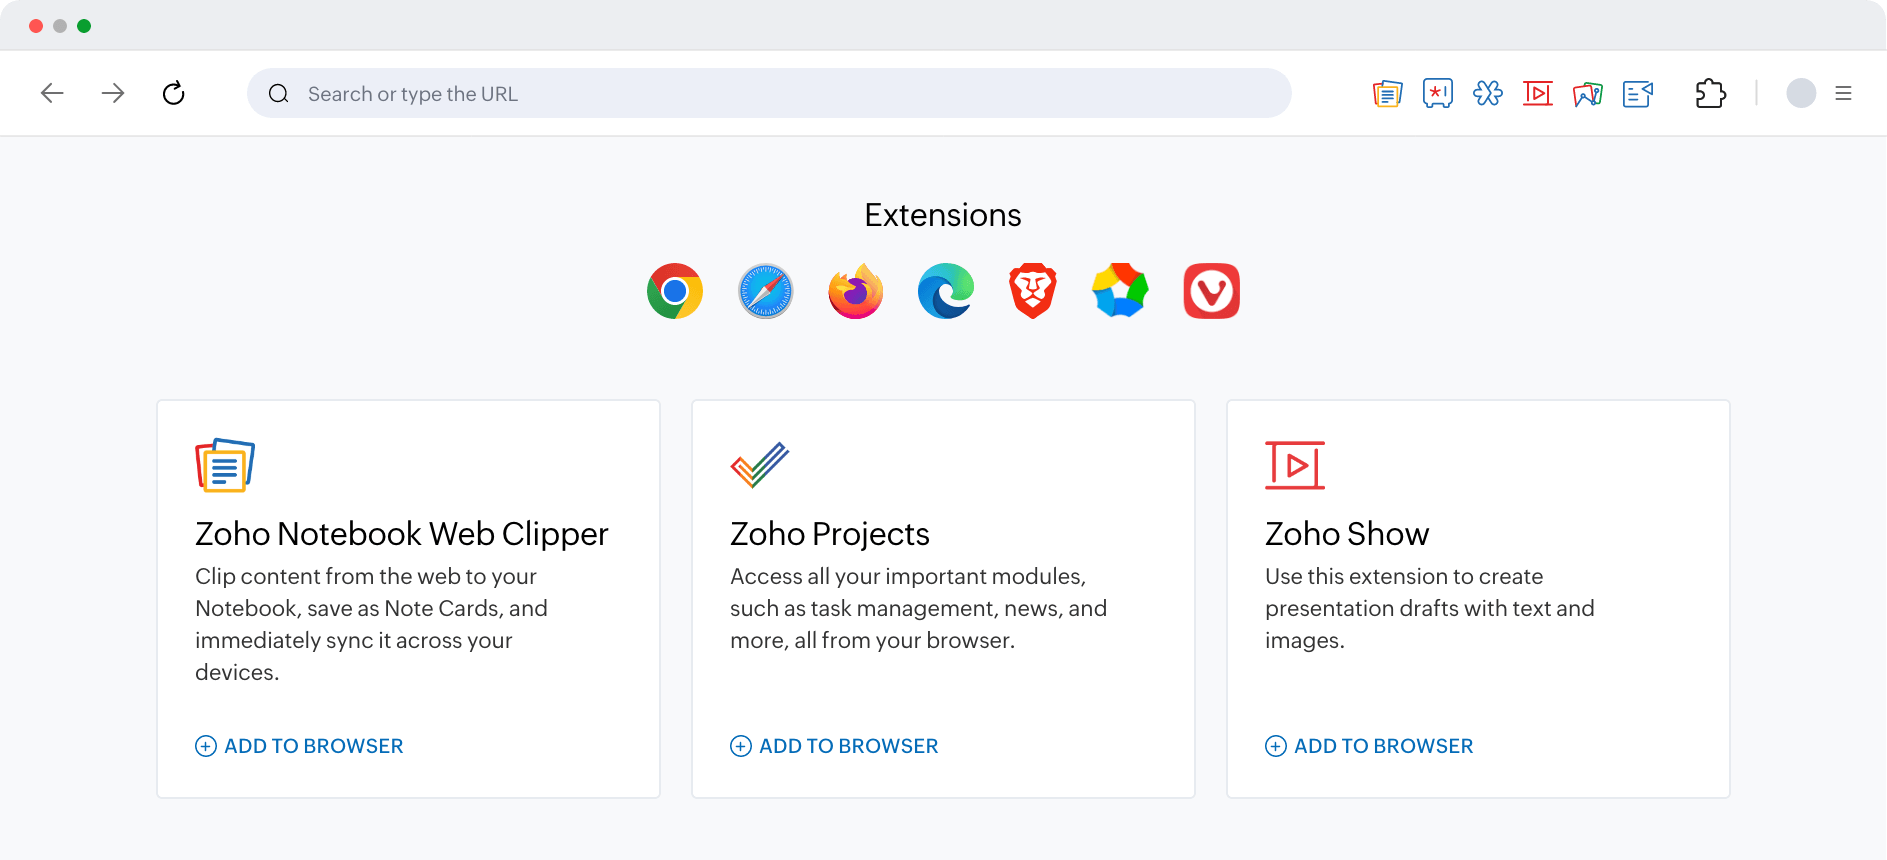
Task: Select the Microsoft Edge browser icon
Action: click(944, 291)
